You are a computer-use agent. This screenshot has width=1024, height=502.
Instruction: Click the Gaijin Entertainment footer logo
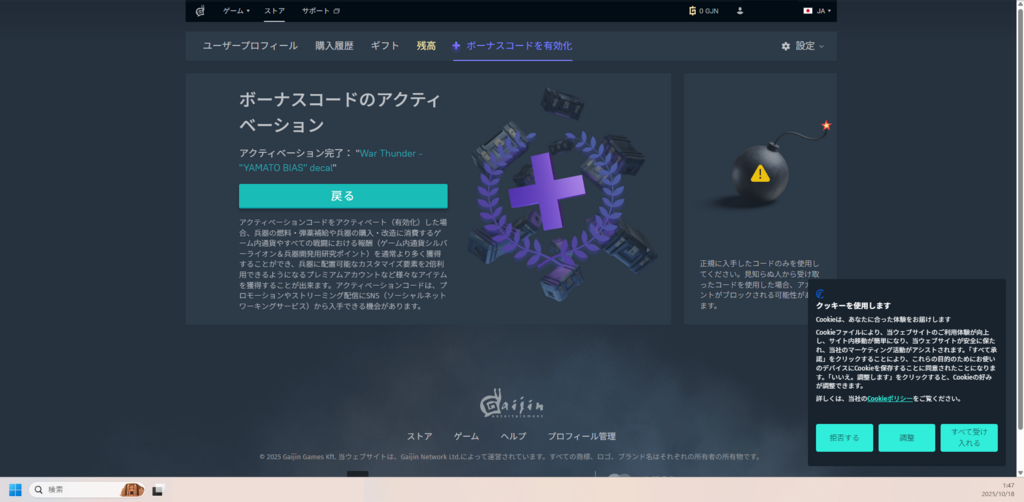(x=512, y=405)
